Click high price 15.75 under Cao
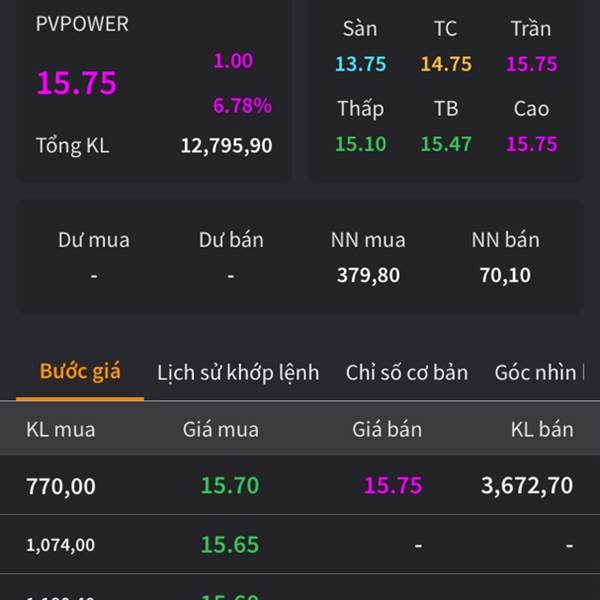Screen dimensions: 600x600 [x=532, y=144]
